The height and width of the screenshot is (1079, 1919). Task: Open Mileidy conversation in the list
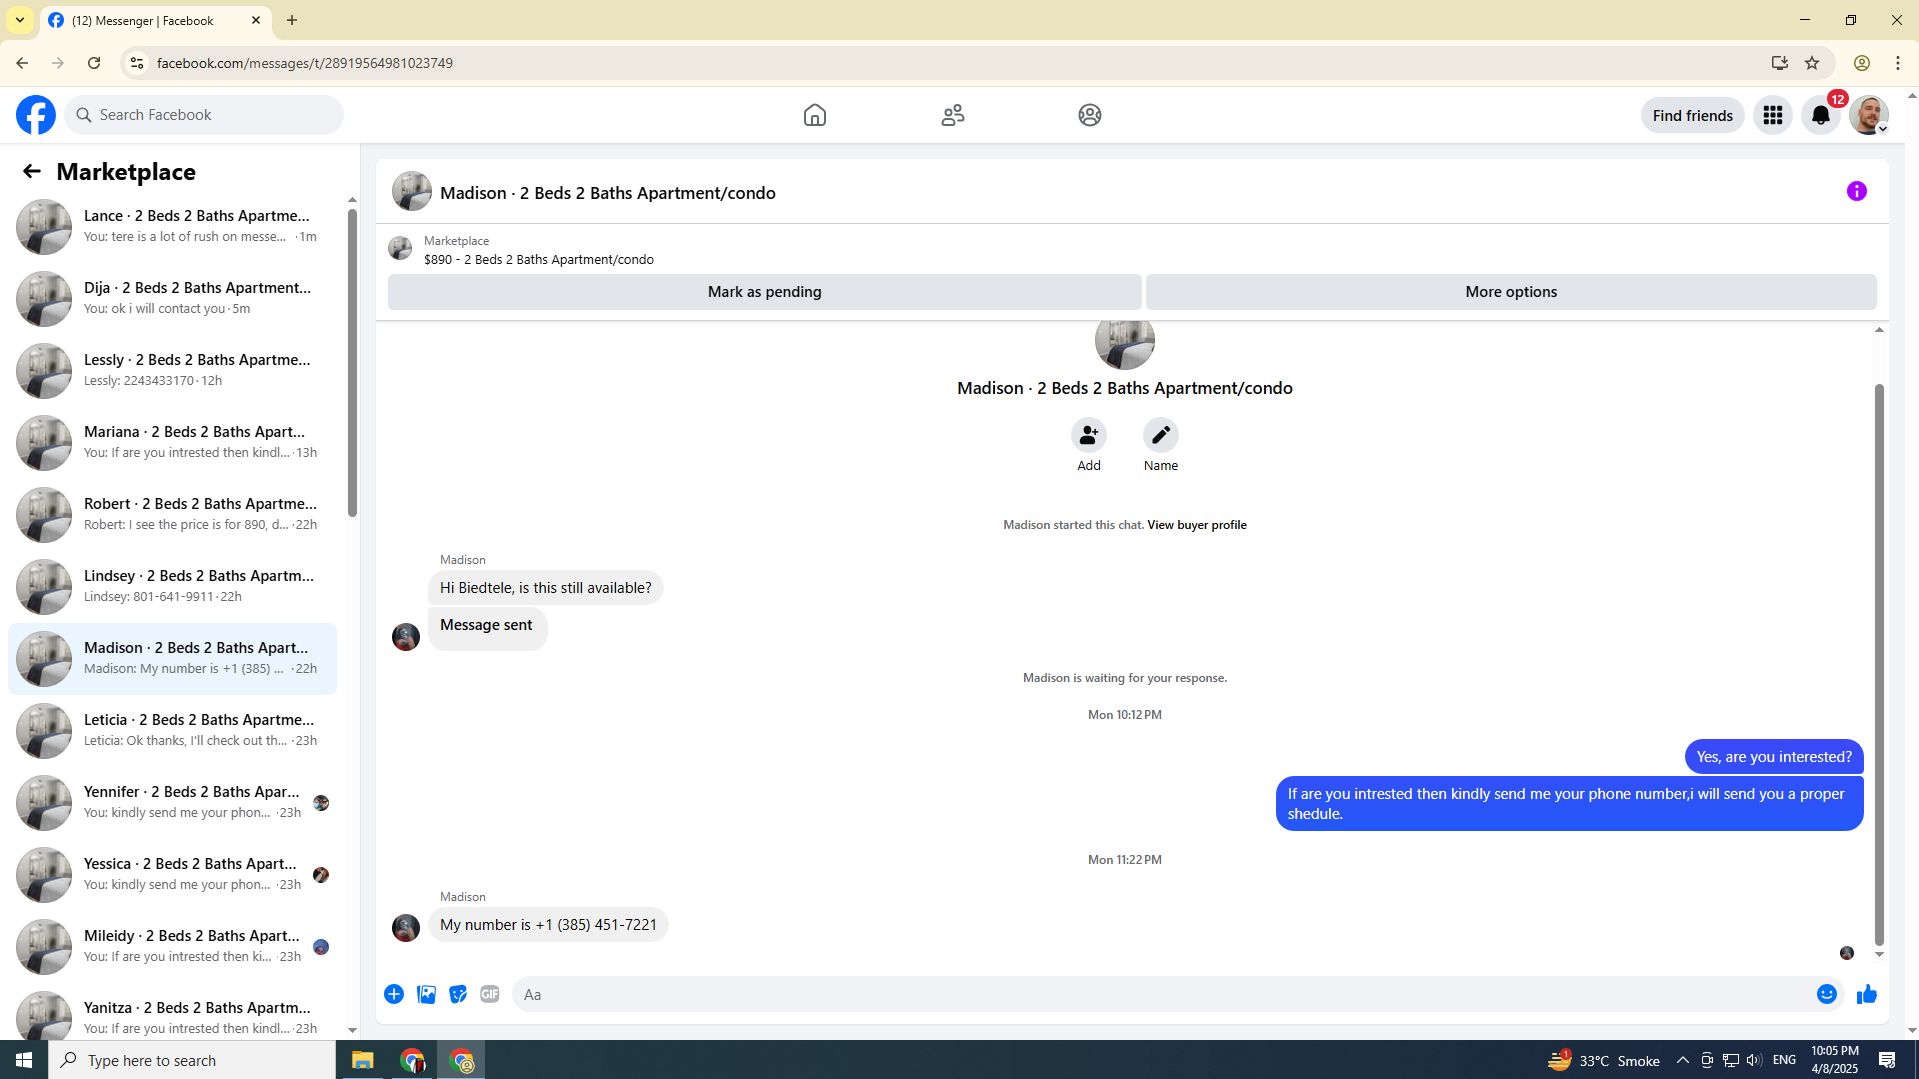pos(172,947)
